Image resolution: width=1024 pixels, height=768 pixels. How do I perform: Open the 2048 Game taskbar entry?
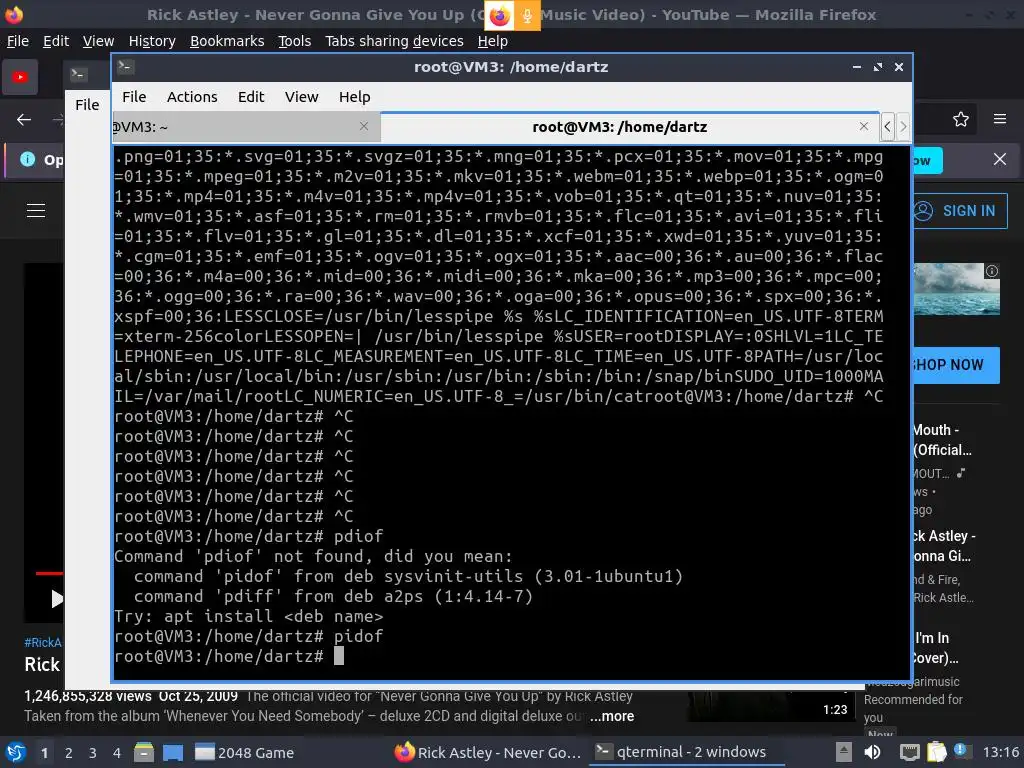click(x=245, y=752)
